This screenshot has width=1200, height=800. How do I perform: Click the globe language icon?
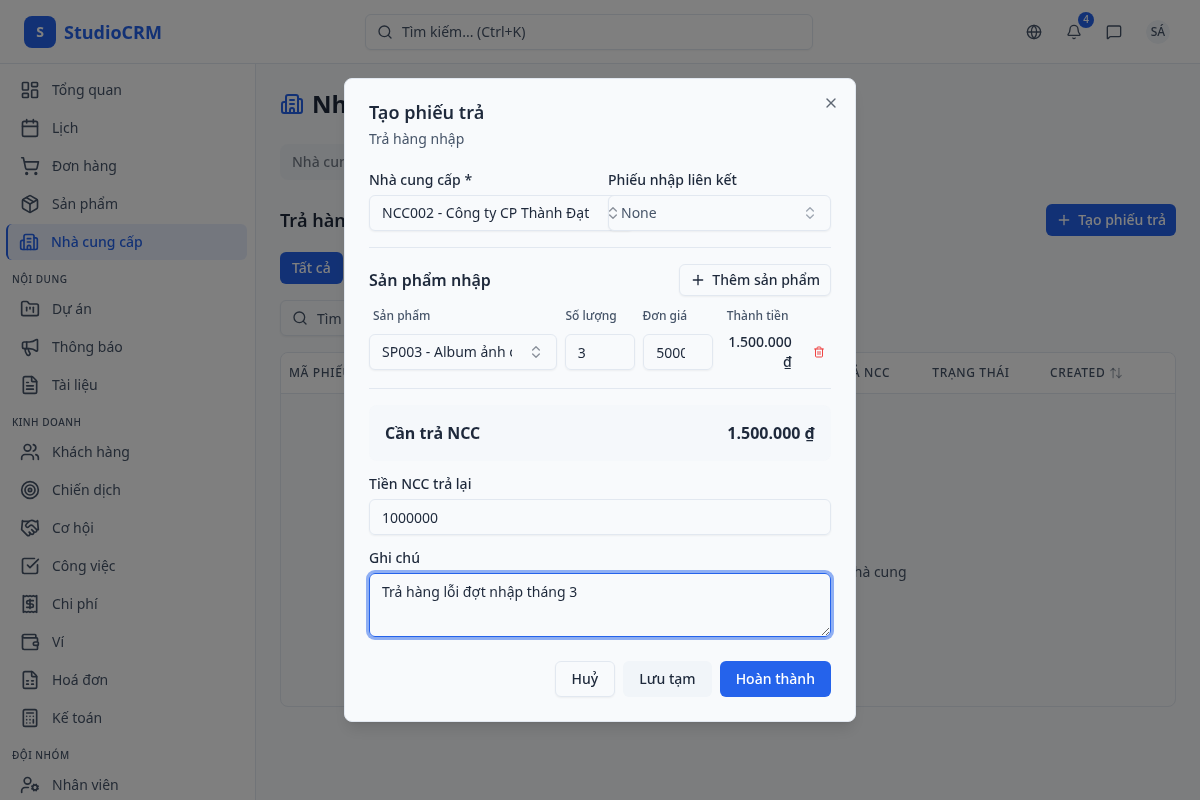[x=1034, y=32]
